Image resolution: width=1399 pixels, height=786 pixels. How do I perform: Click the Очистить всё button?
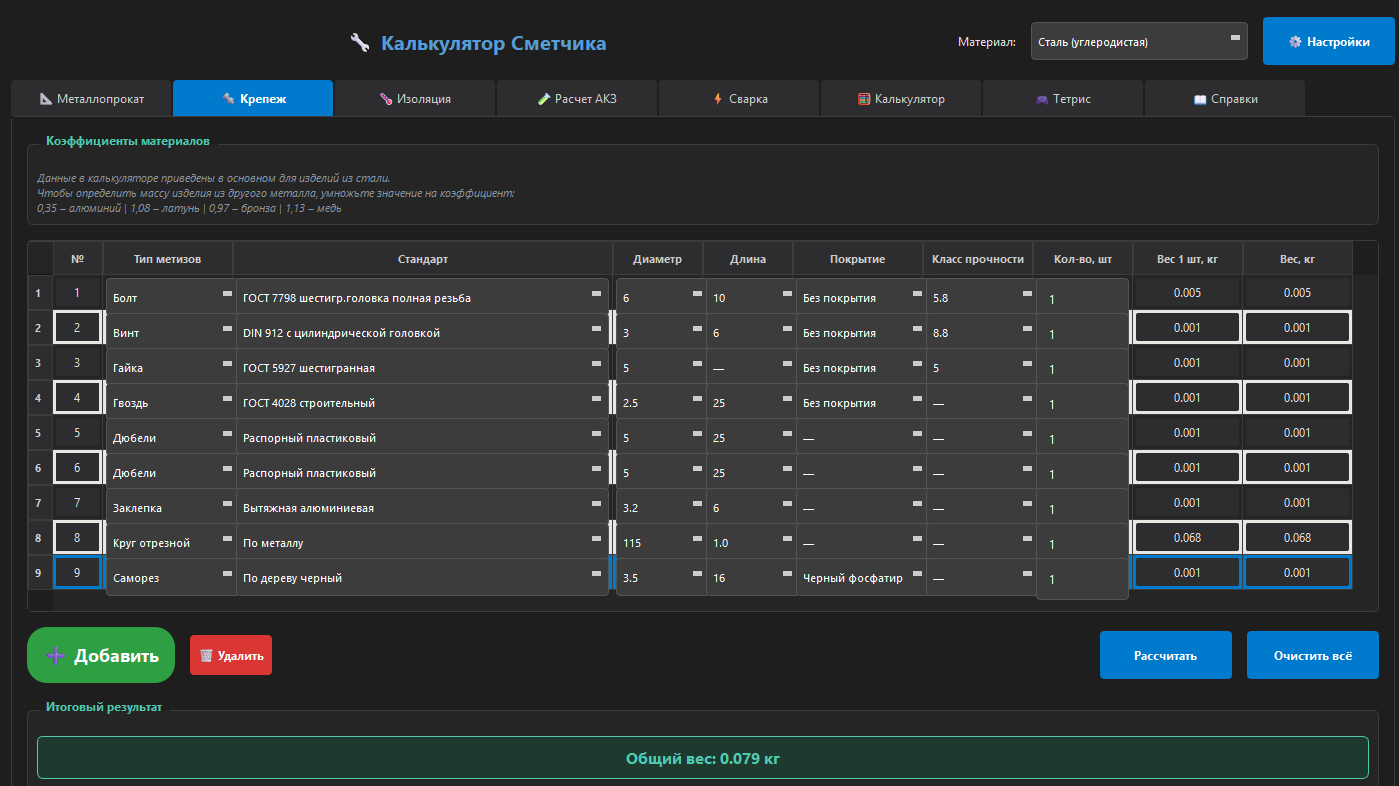pos(1313,655)
